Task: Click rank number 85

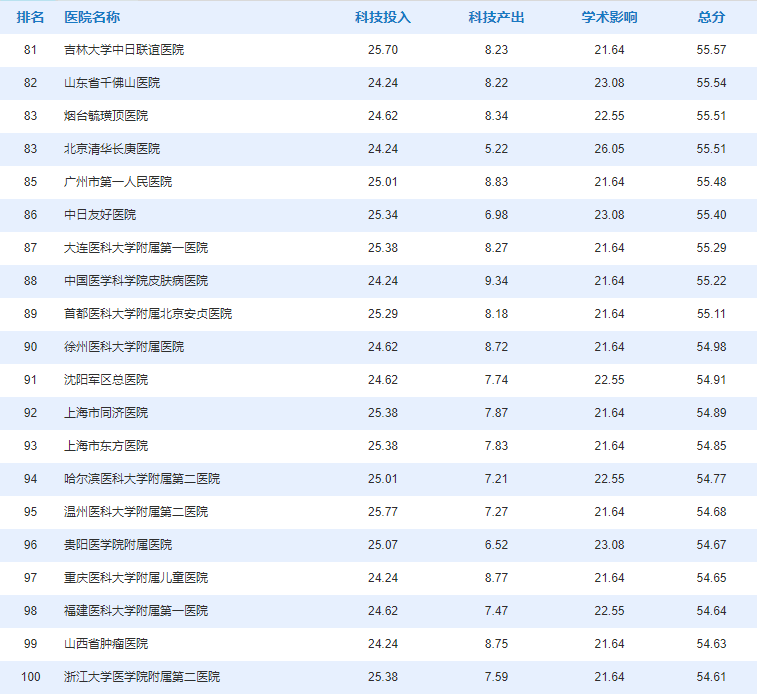Action: [x=30, y=181]
